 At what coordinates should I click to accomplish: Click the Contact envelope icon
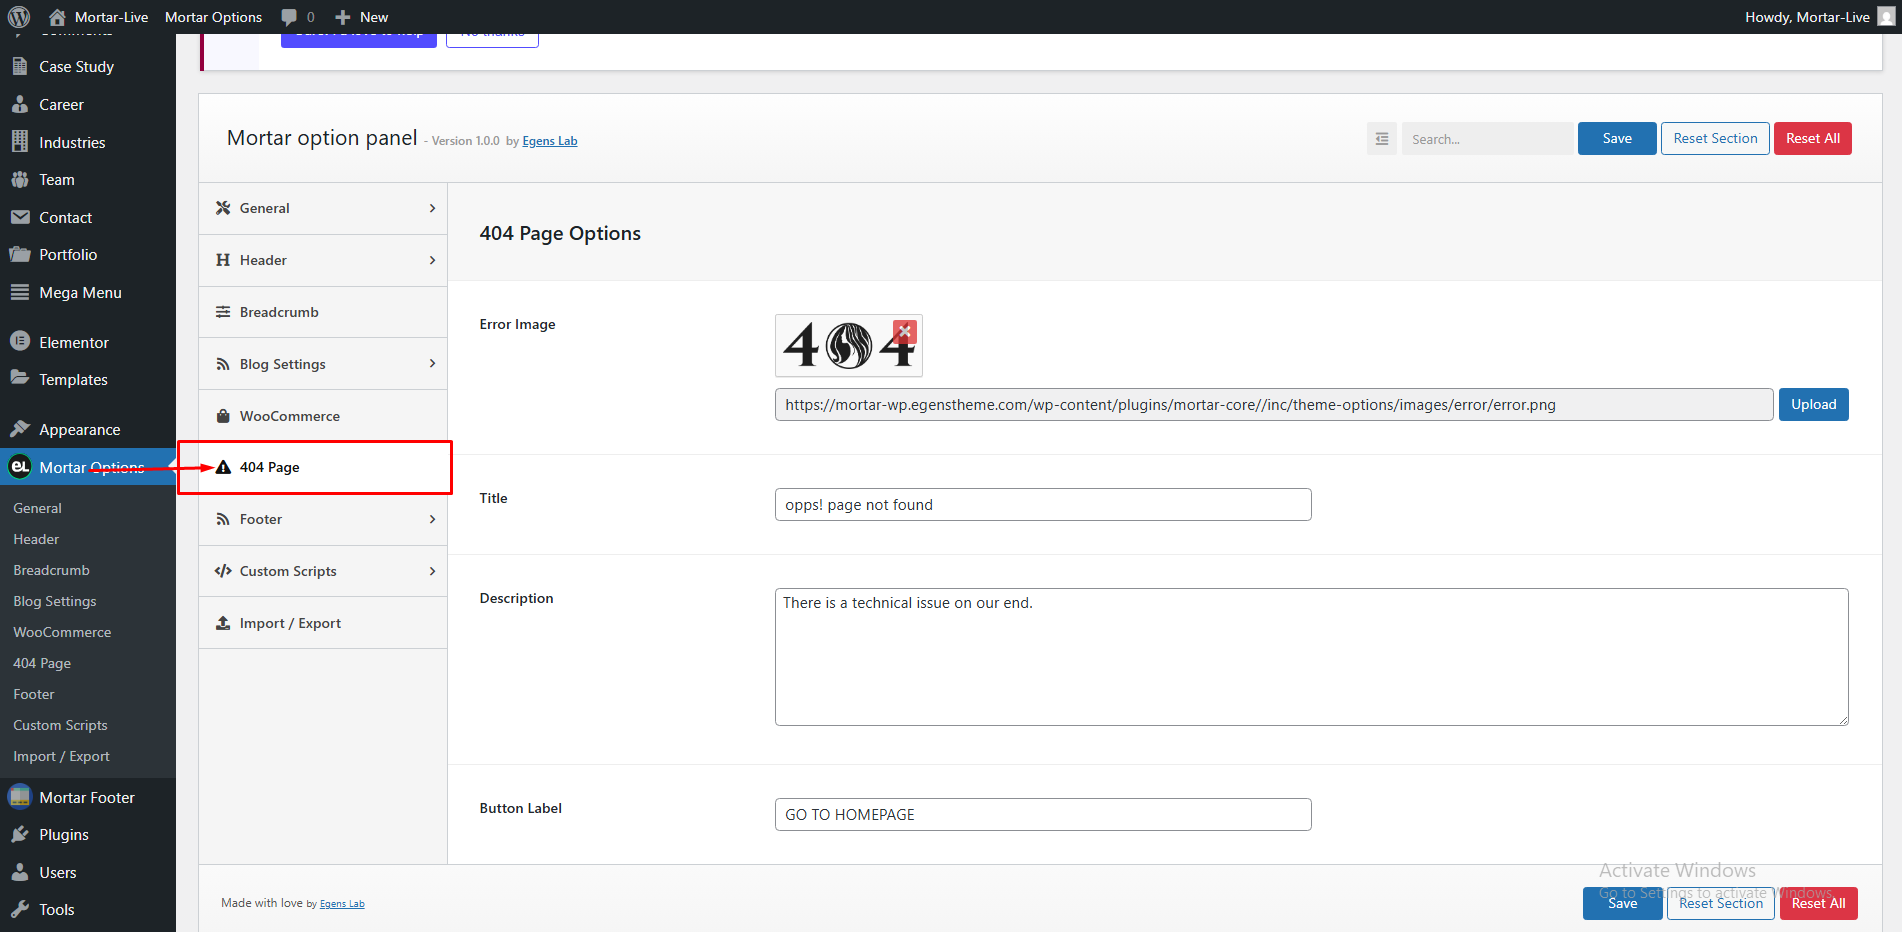point(20,217)
